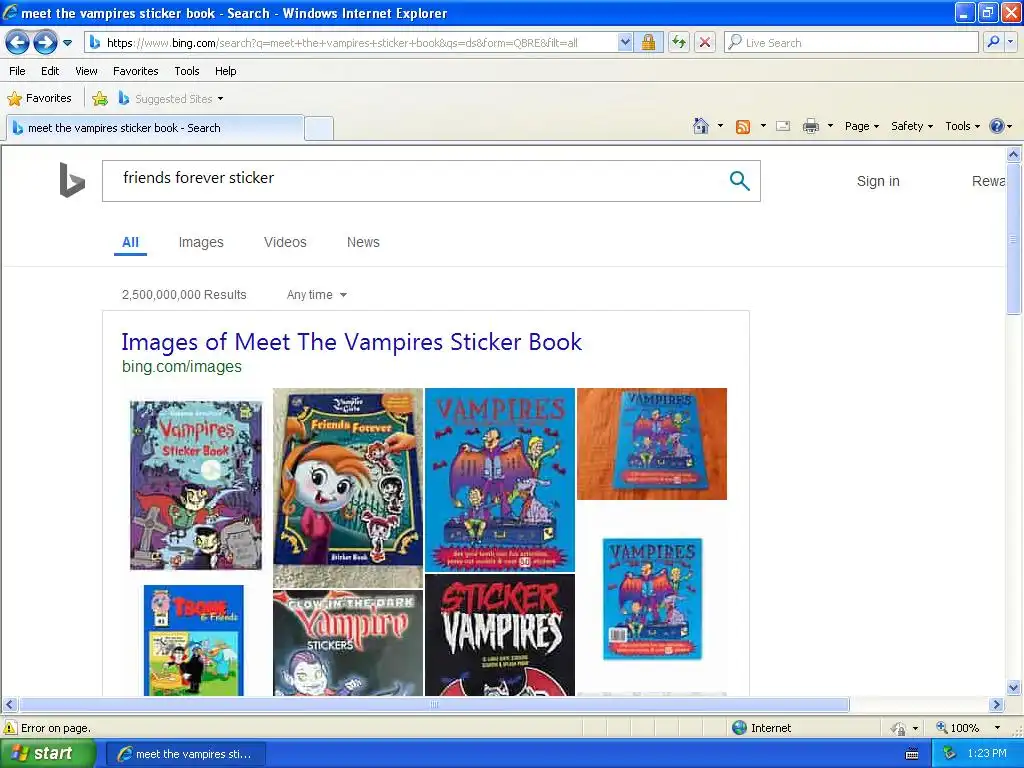The height and width of the screenshot is (768, 1024).
Task: Open 'Images of Meet The Vampires Sticker Book' link
Action: [351, 342]
